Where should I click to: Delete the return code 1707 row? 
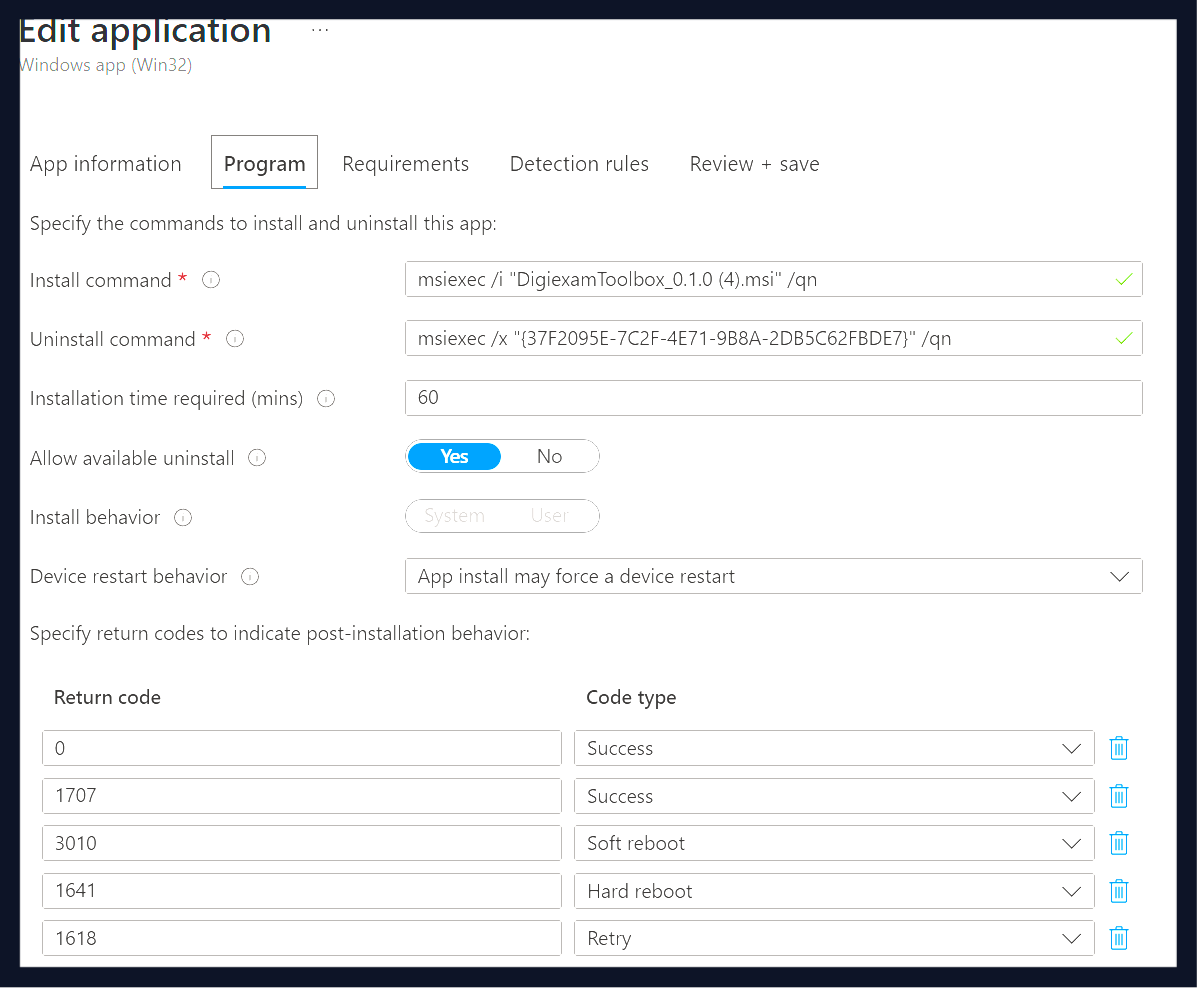1118,795
